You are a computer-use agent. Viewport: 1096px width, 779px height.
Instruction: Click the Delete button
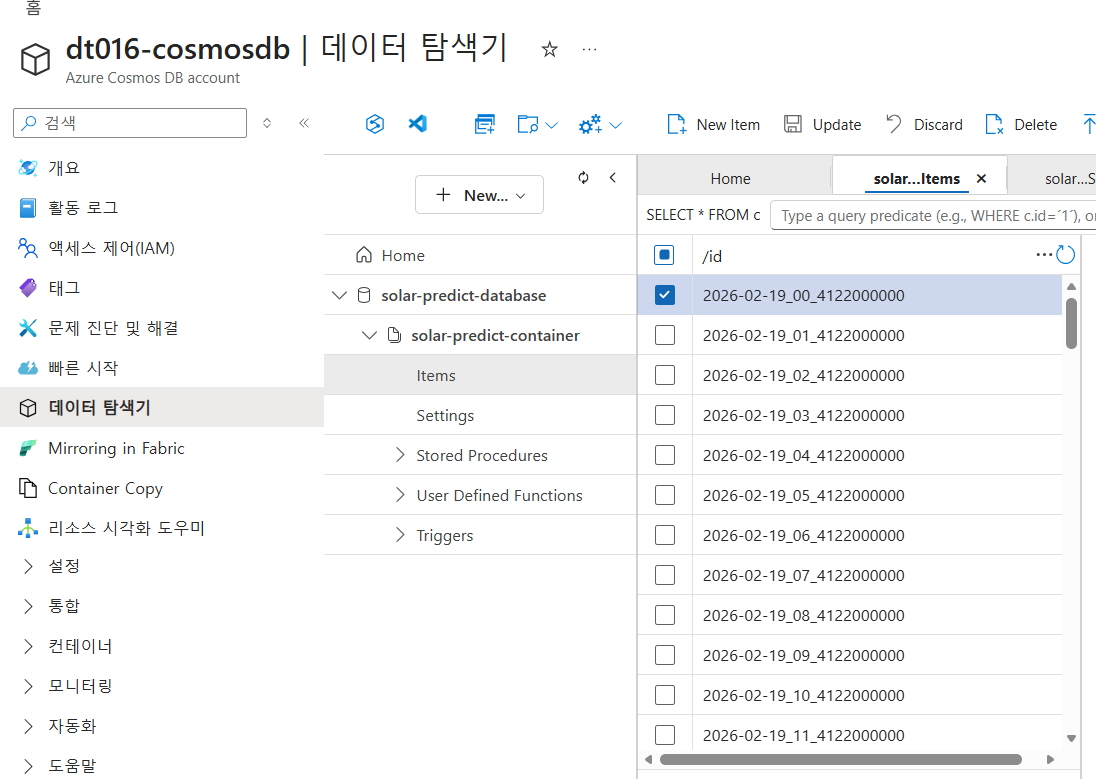coord(1021,124)
